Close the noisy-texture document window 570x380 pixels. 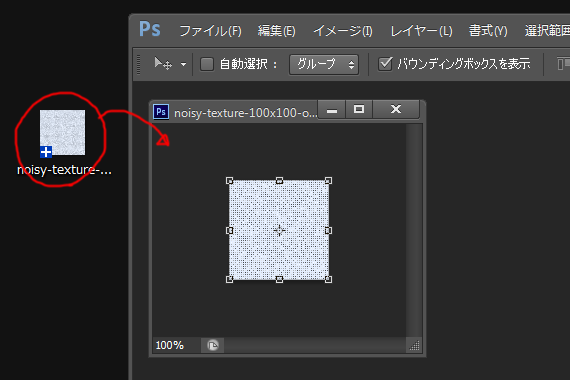coord(396,109)
